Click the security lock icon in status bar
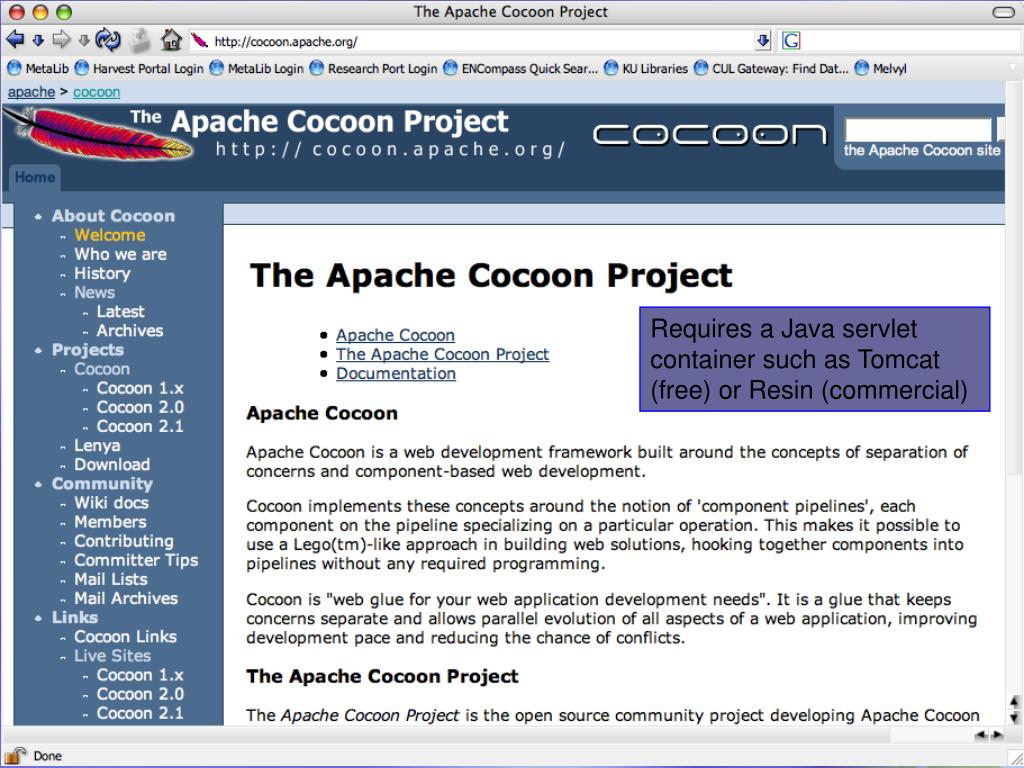The height and width of the screenshot is (768, 1024). click(x=14, y=756)
